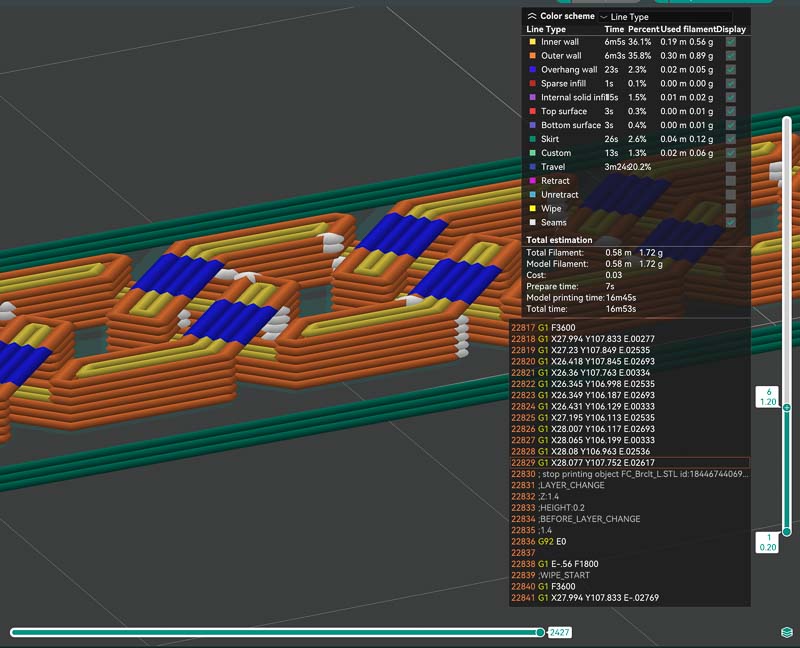The width and height of the screenshot is (800, 648).
Task: Click the Overhang wall blue color swatch
Action: pyautogui.click(x=531, y=70)
